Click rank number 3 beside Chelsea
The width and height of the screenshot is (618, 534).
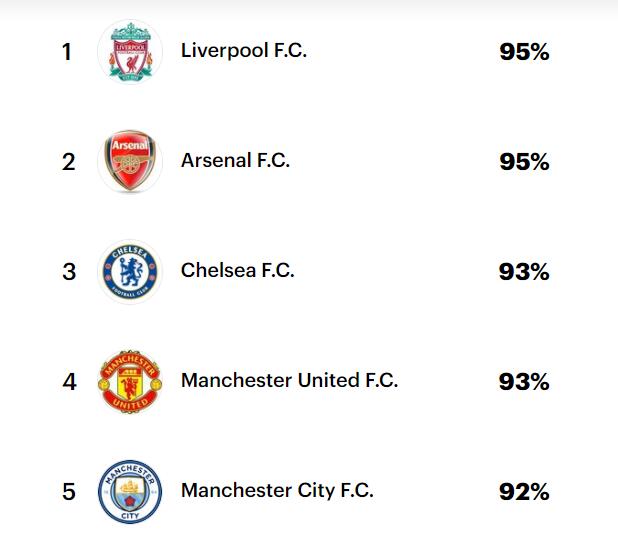[x=69, y=272]
